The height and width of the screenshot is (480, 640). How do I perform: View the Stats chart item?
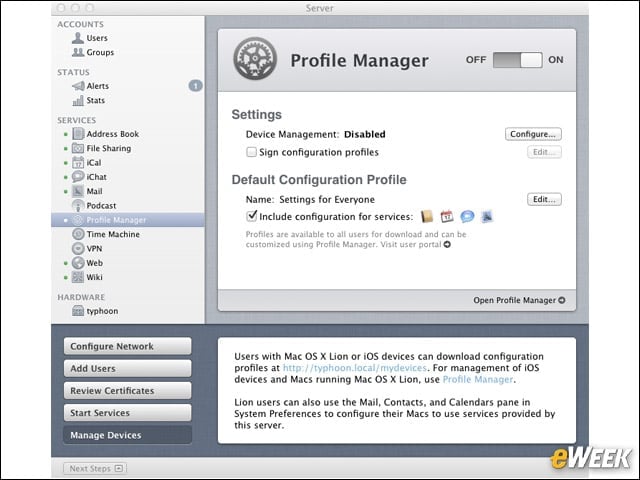click(89, 100)
